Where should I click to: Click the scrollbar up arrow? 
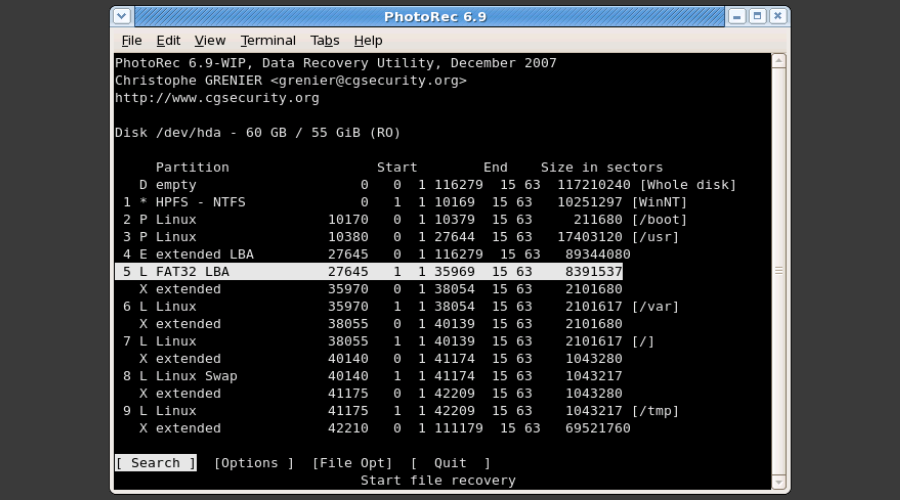click(779, 61)
